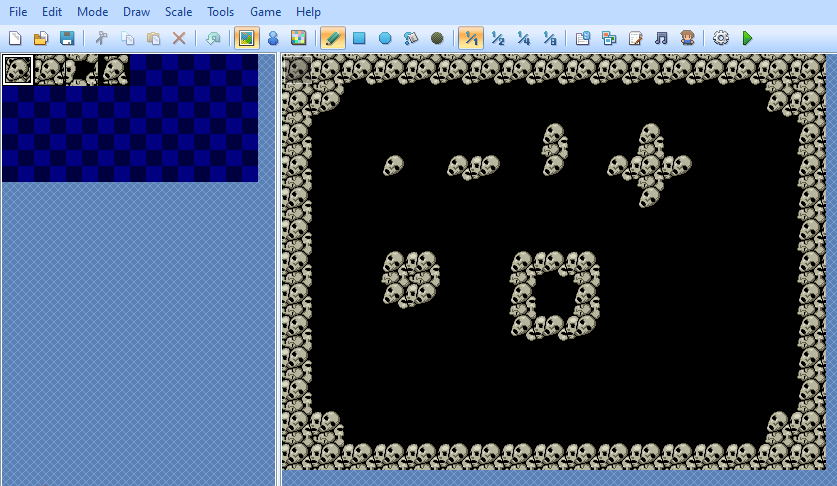Open the Character Generator
Image resolution: width=837 pixels, height=486 pixels.
tap(687, 38)
